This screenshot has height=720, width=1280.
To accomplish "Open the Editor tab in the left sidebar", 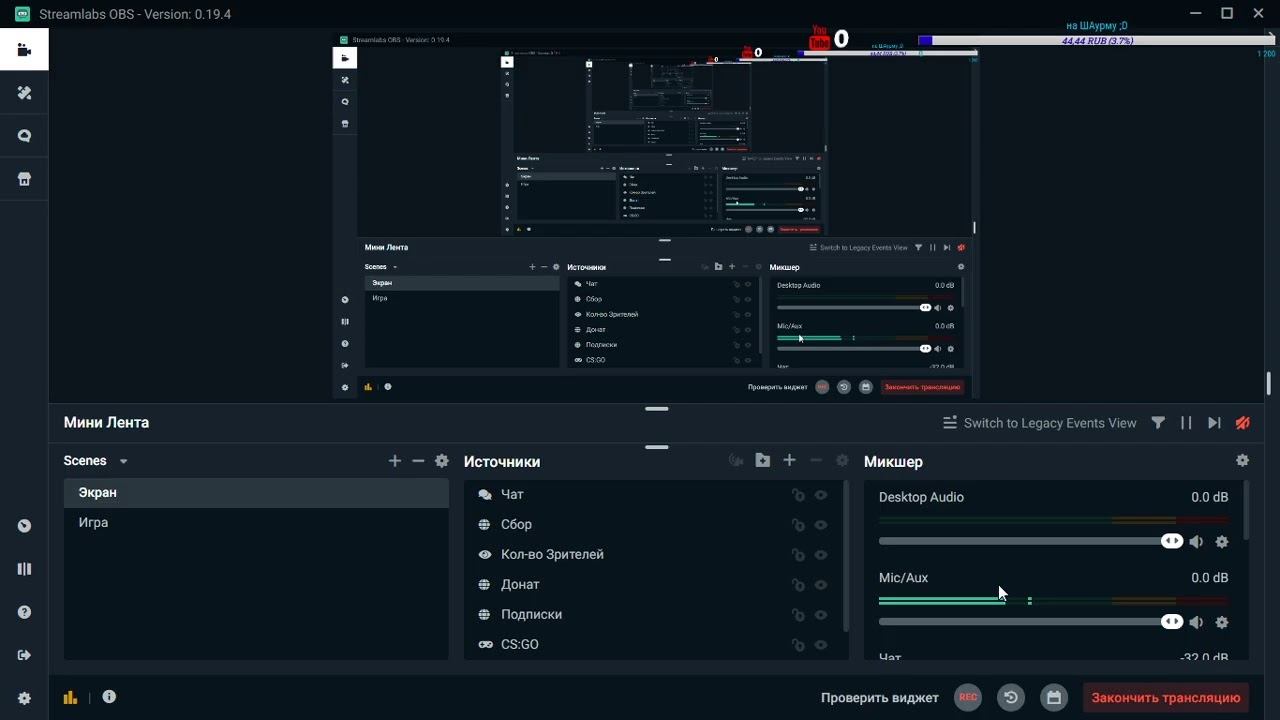I will tap(24, 50).
